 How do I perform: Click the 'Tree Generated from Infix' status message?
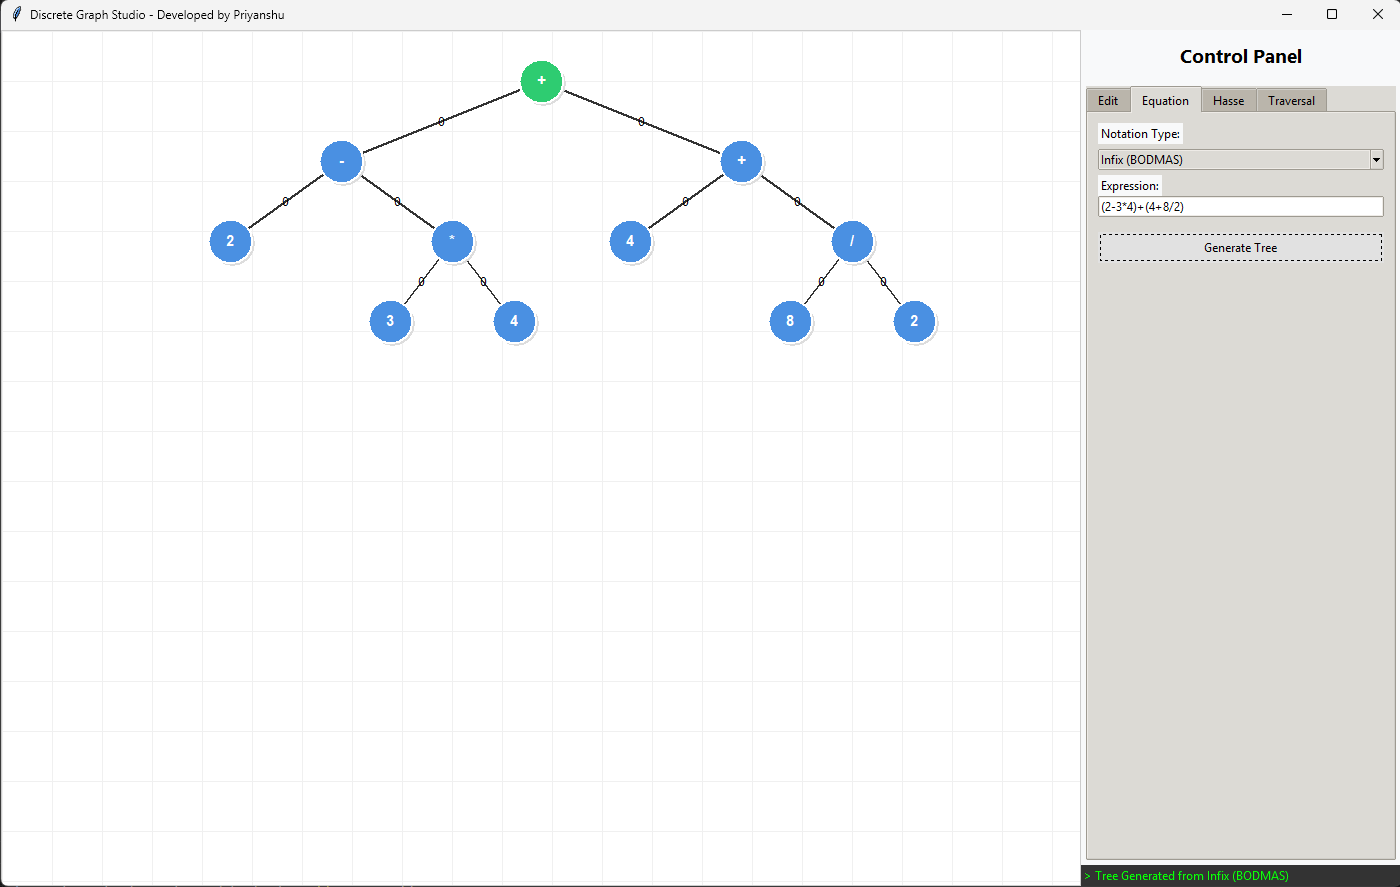pos(1186,875)
